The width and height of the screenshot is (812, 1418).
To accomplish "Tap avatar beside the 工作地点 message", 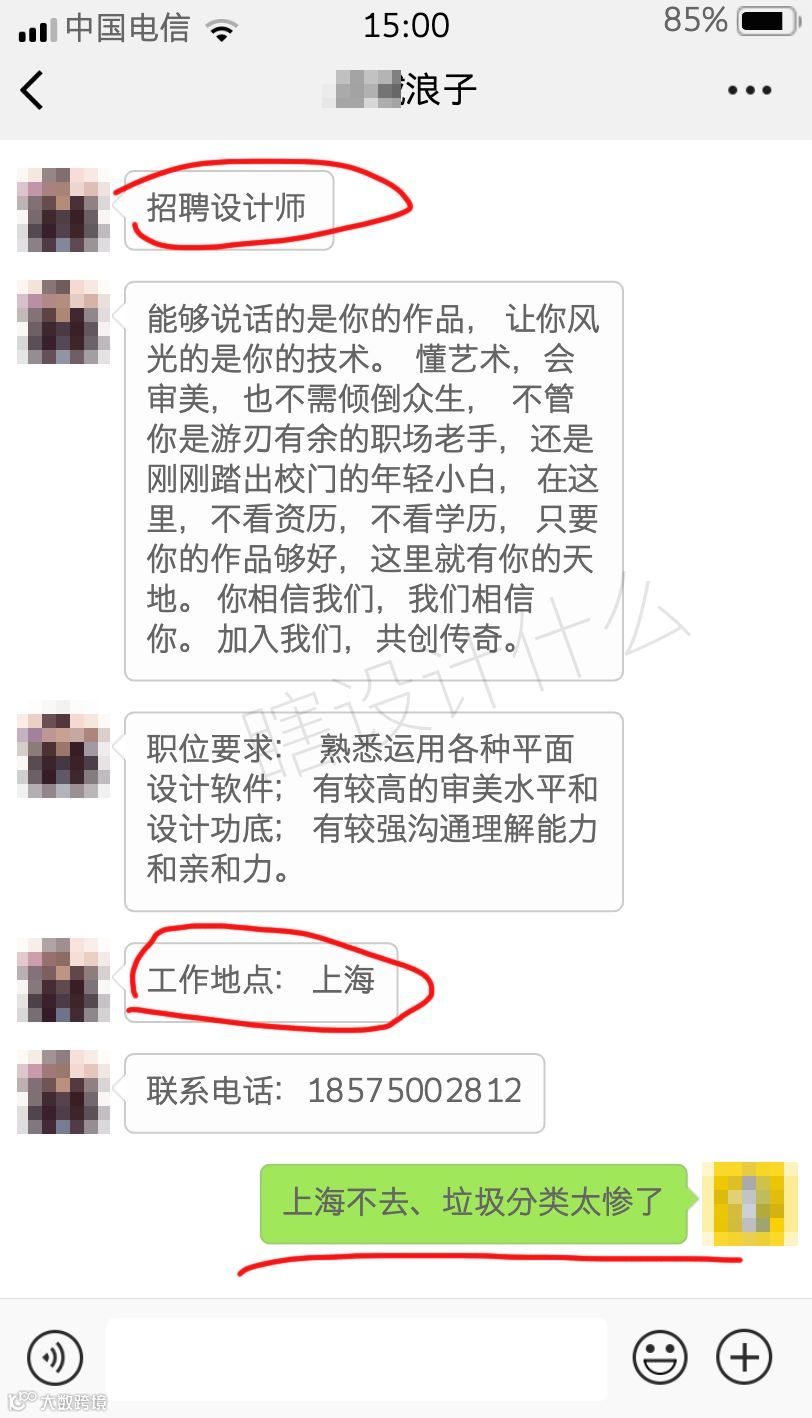I will tap(64, 980).
